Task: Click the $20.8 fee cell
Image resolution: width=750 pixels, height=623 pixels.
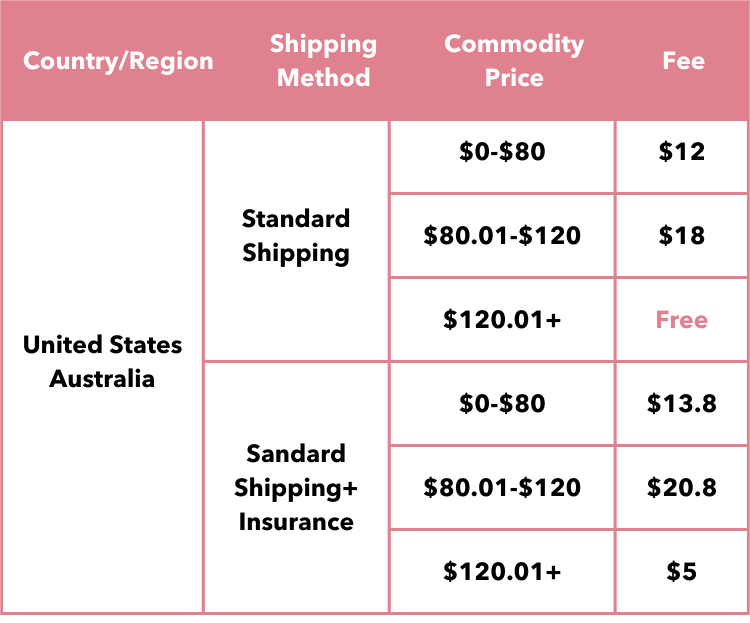Action: [x=682, y=488]
